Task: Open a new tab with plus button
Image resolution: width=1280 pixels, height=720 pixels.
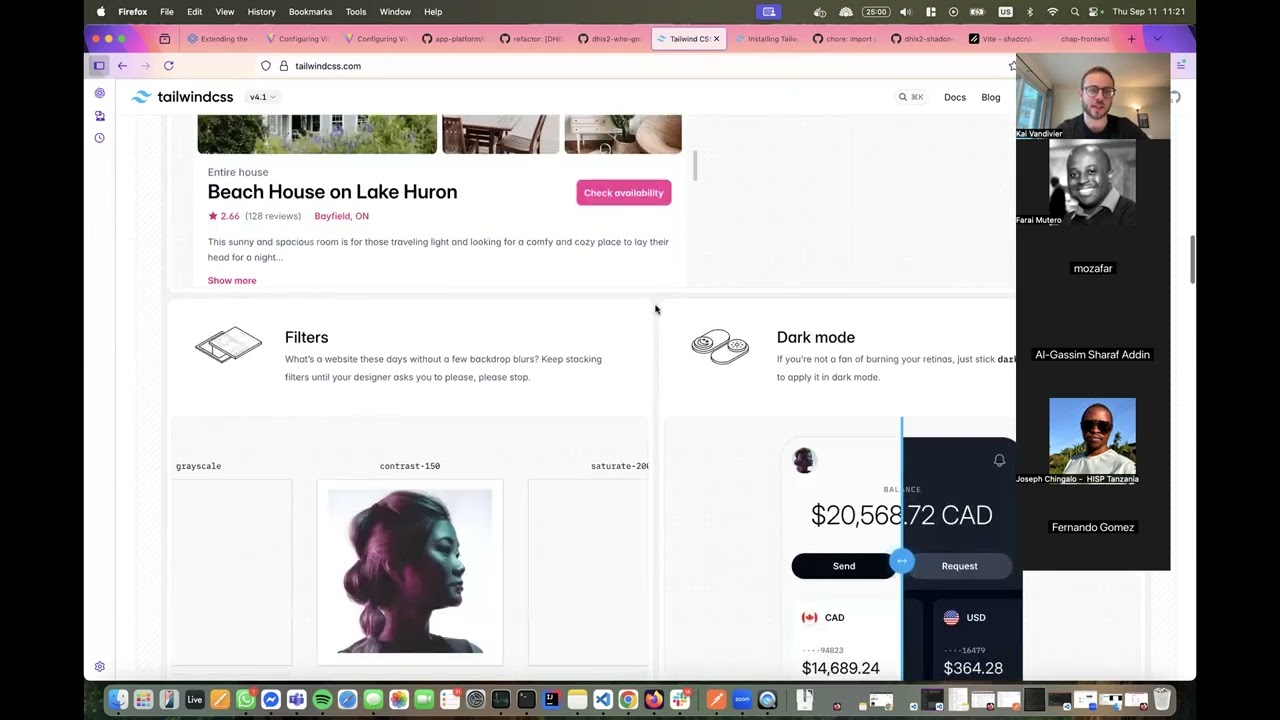Action: pyautogui.click(x=1132, y=39)
